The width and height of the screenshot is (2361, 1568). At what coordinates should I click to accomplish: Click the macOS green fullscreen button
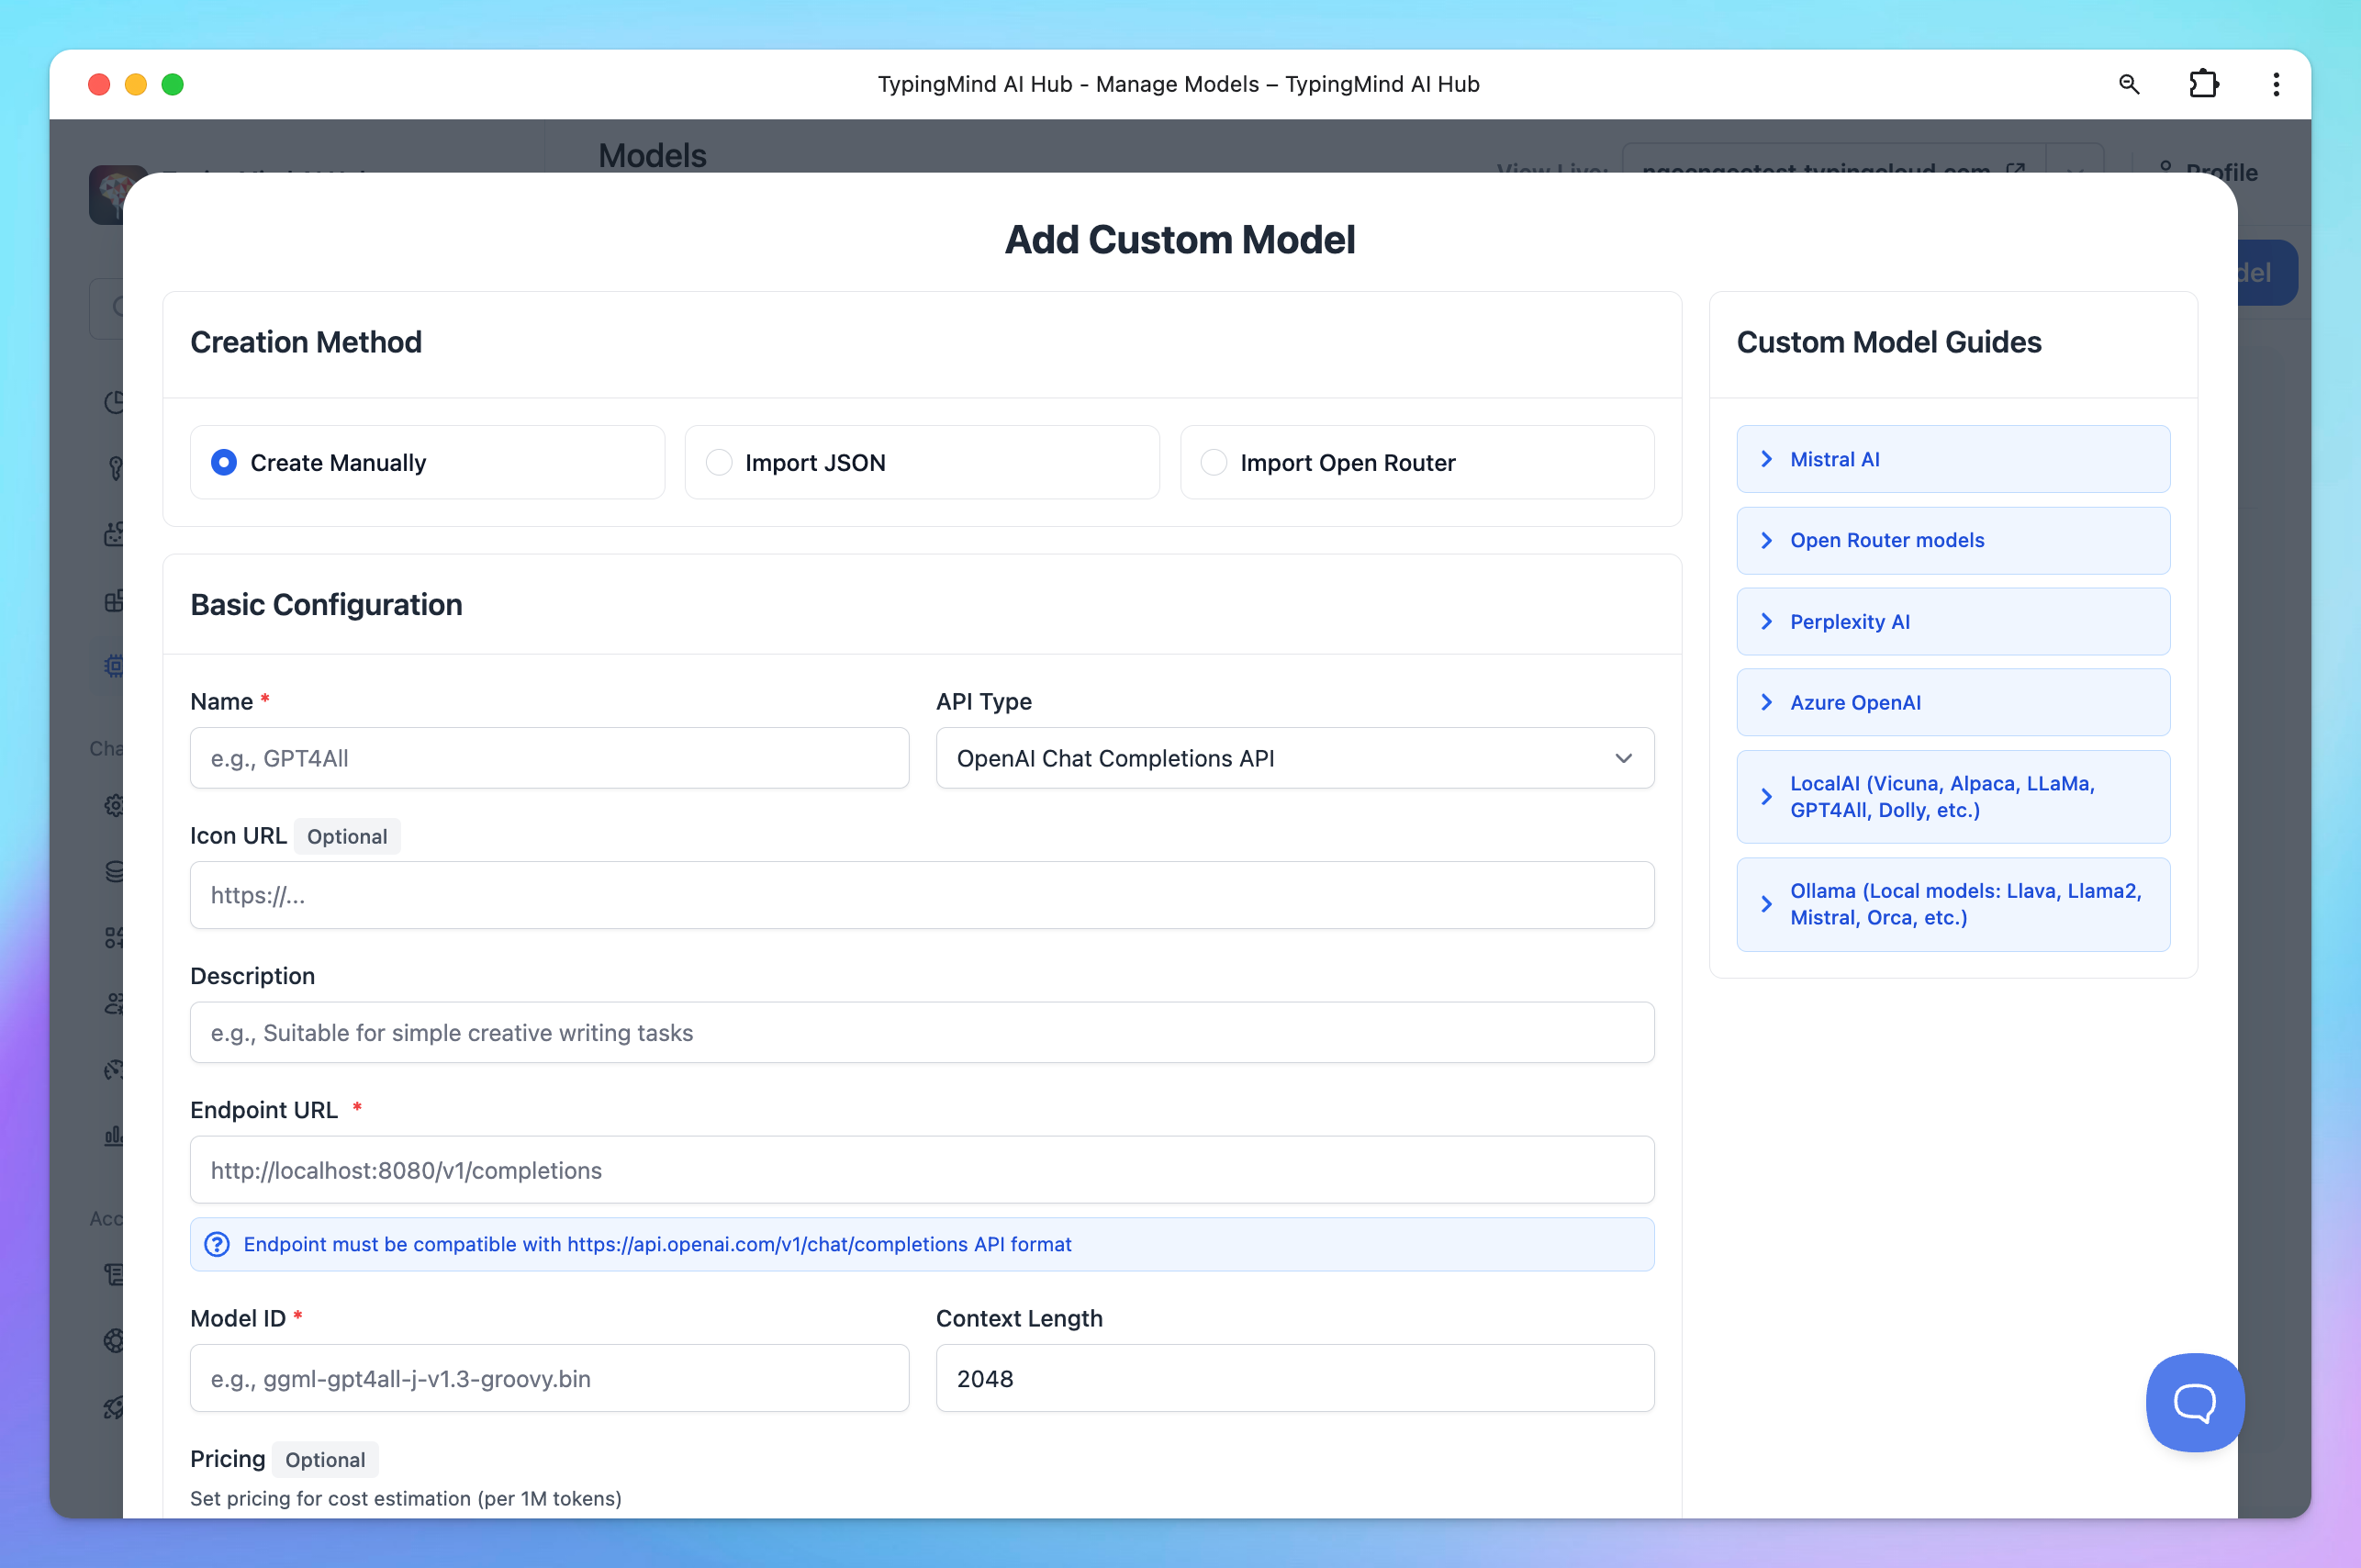[173, 84]
